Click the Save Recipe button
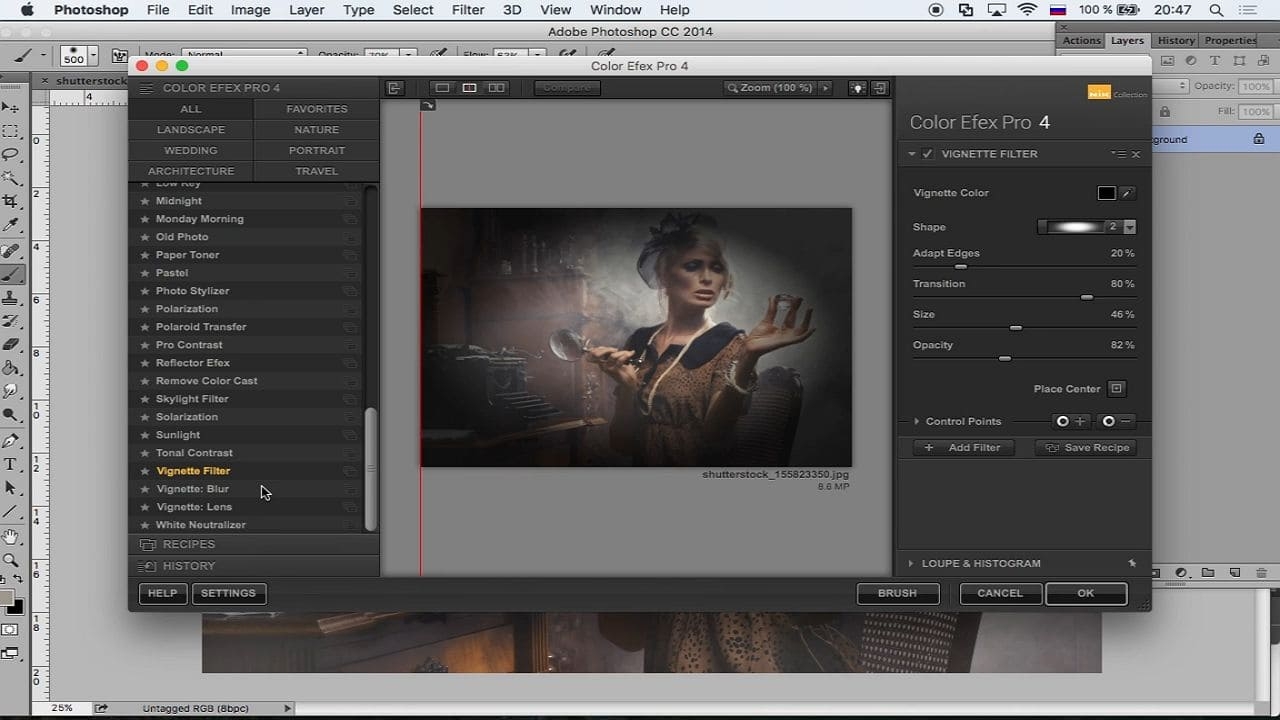 click(x=1086, y=448)
